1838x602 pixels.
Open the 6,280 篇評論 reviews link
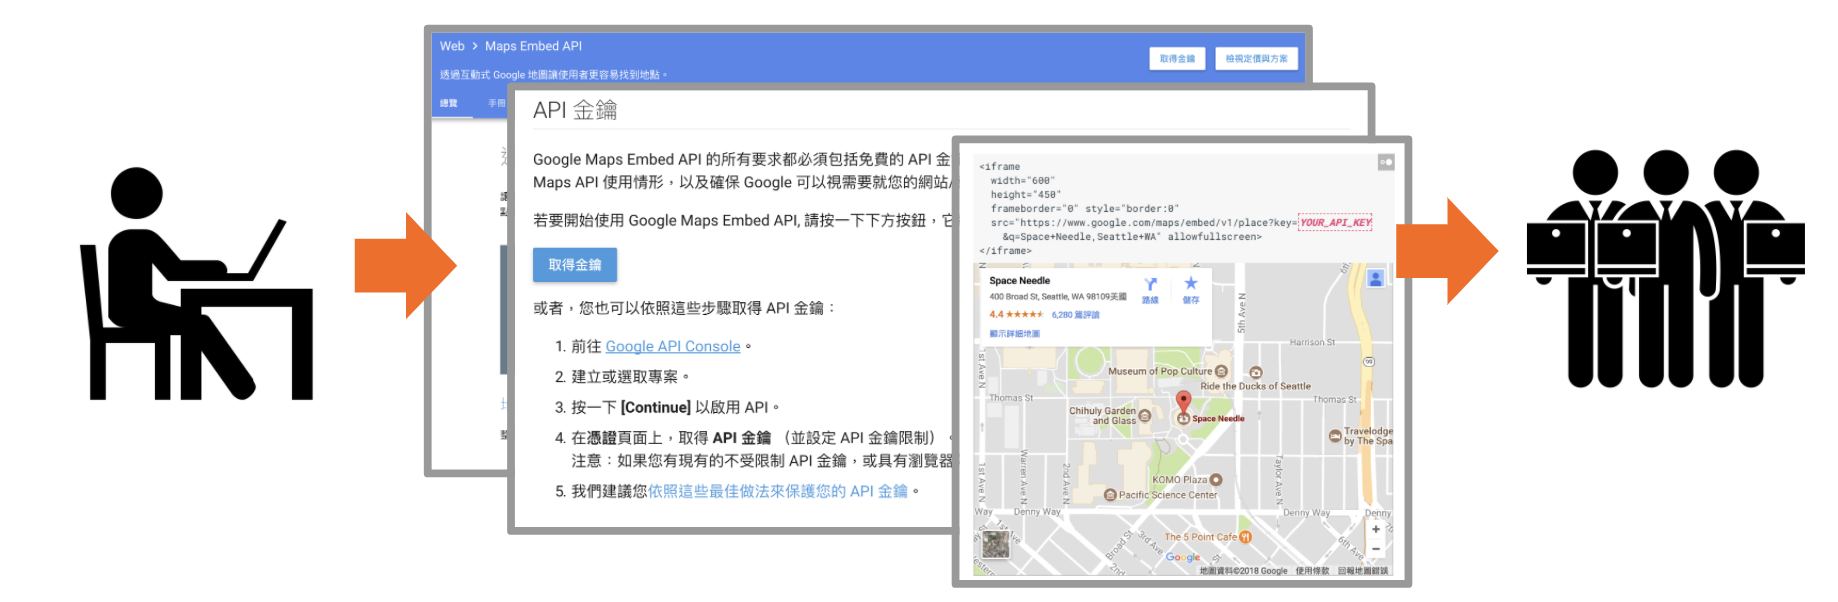click(1075, 315)
